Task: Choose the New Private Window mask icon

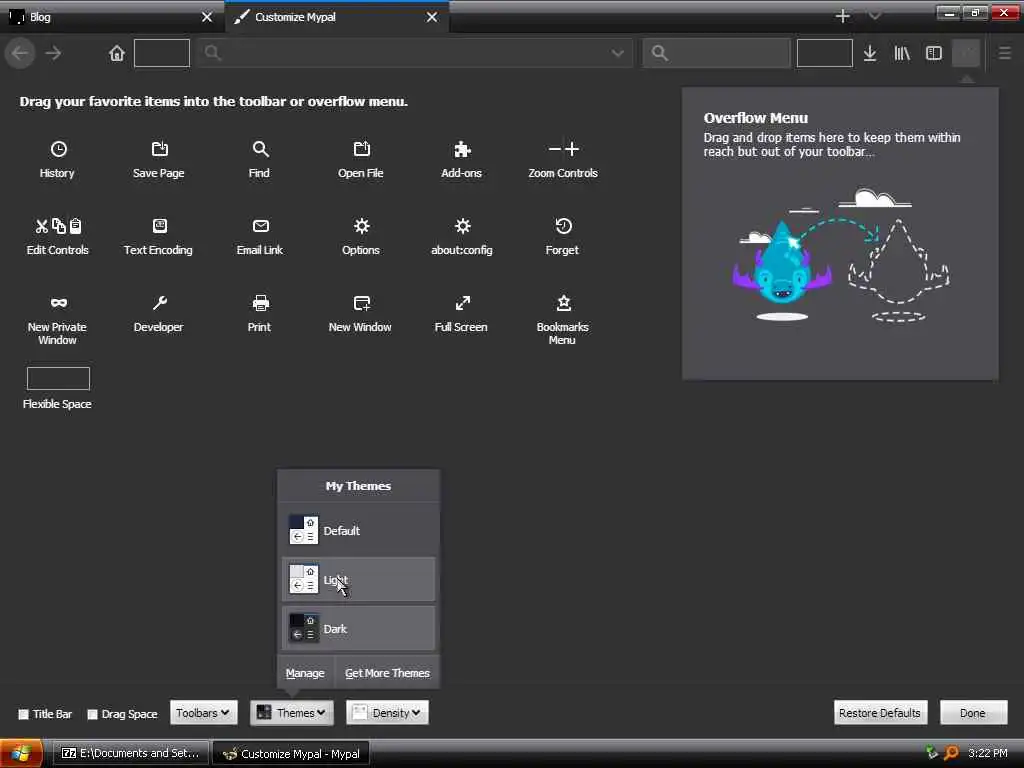Action: click(58, 303)
